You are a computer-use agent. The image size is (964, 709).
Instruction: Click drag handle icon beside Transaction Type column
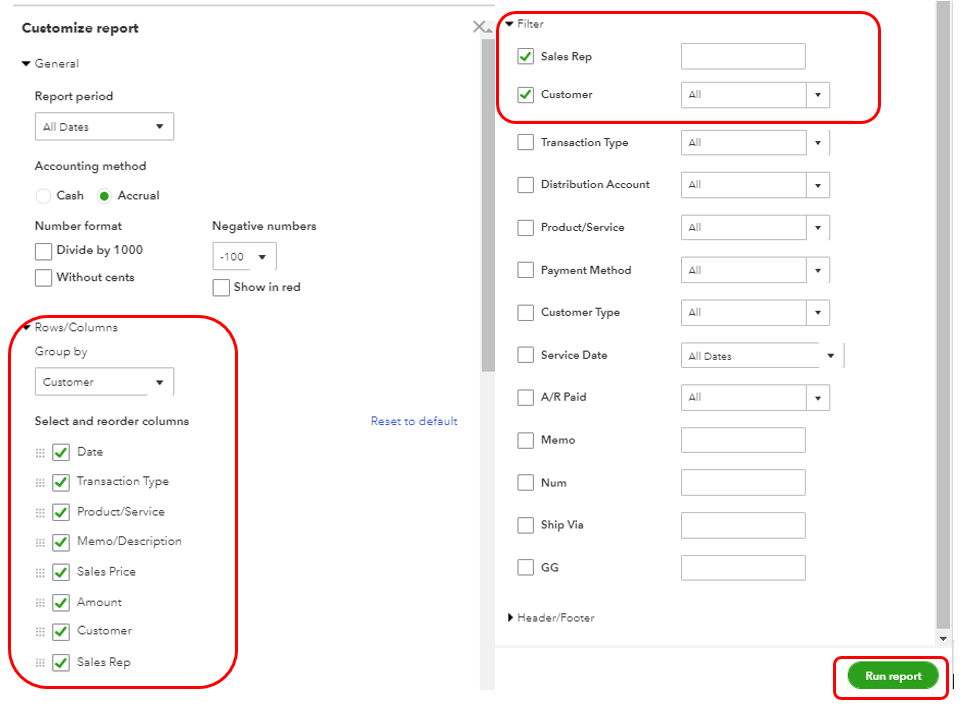tap(41, 483)
